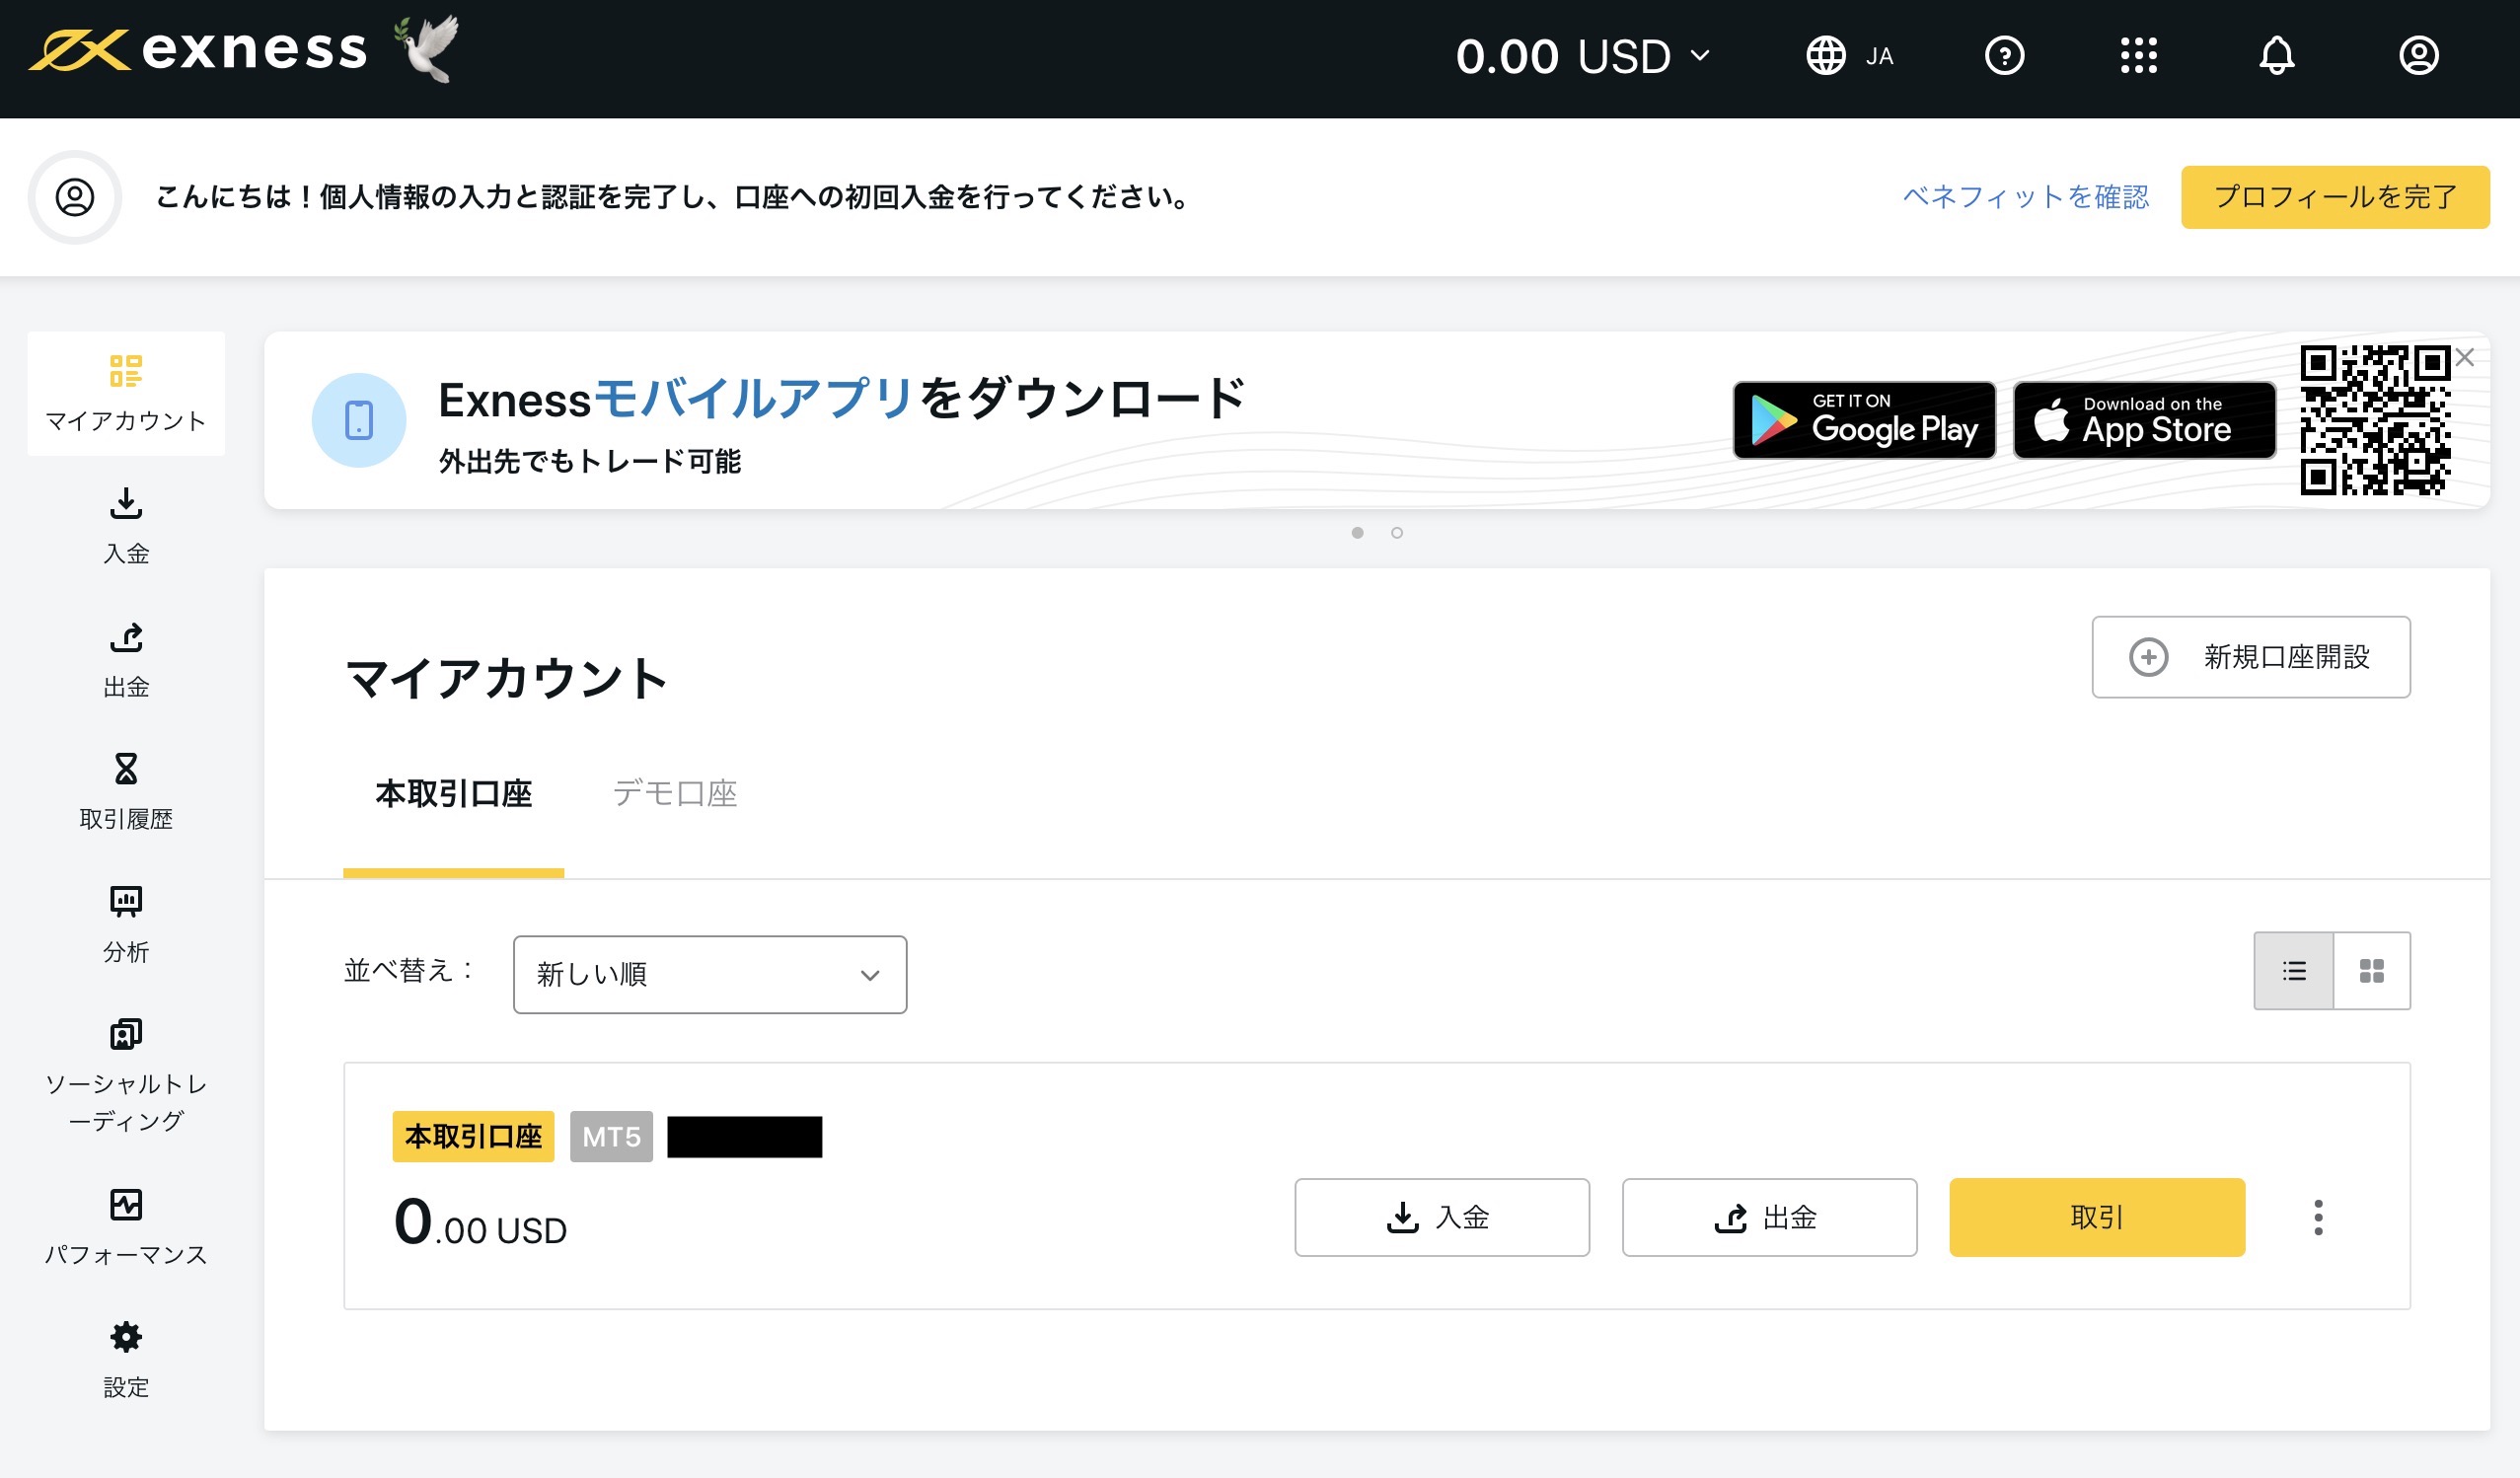
Task: Select the 本取引口座 tab
Action: [453, 794]
